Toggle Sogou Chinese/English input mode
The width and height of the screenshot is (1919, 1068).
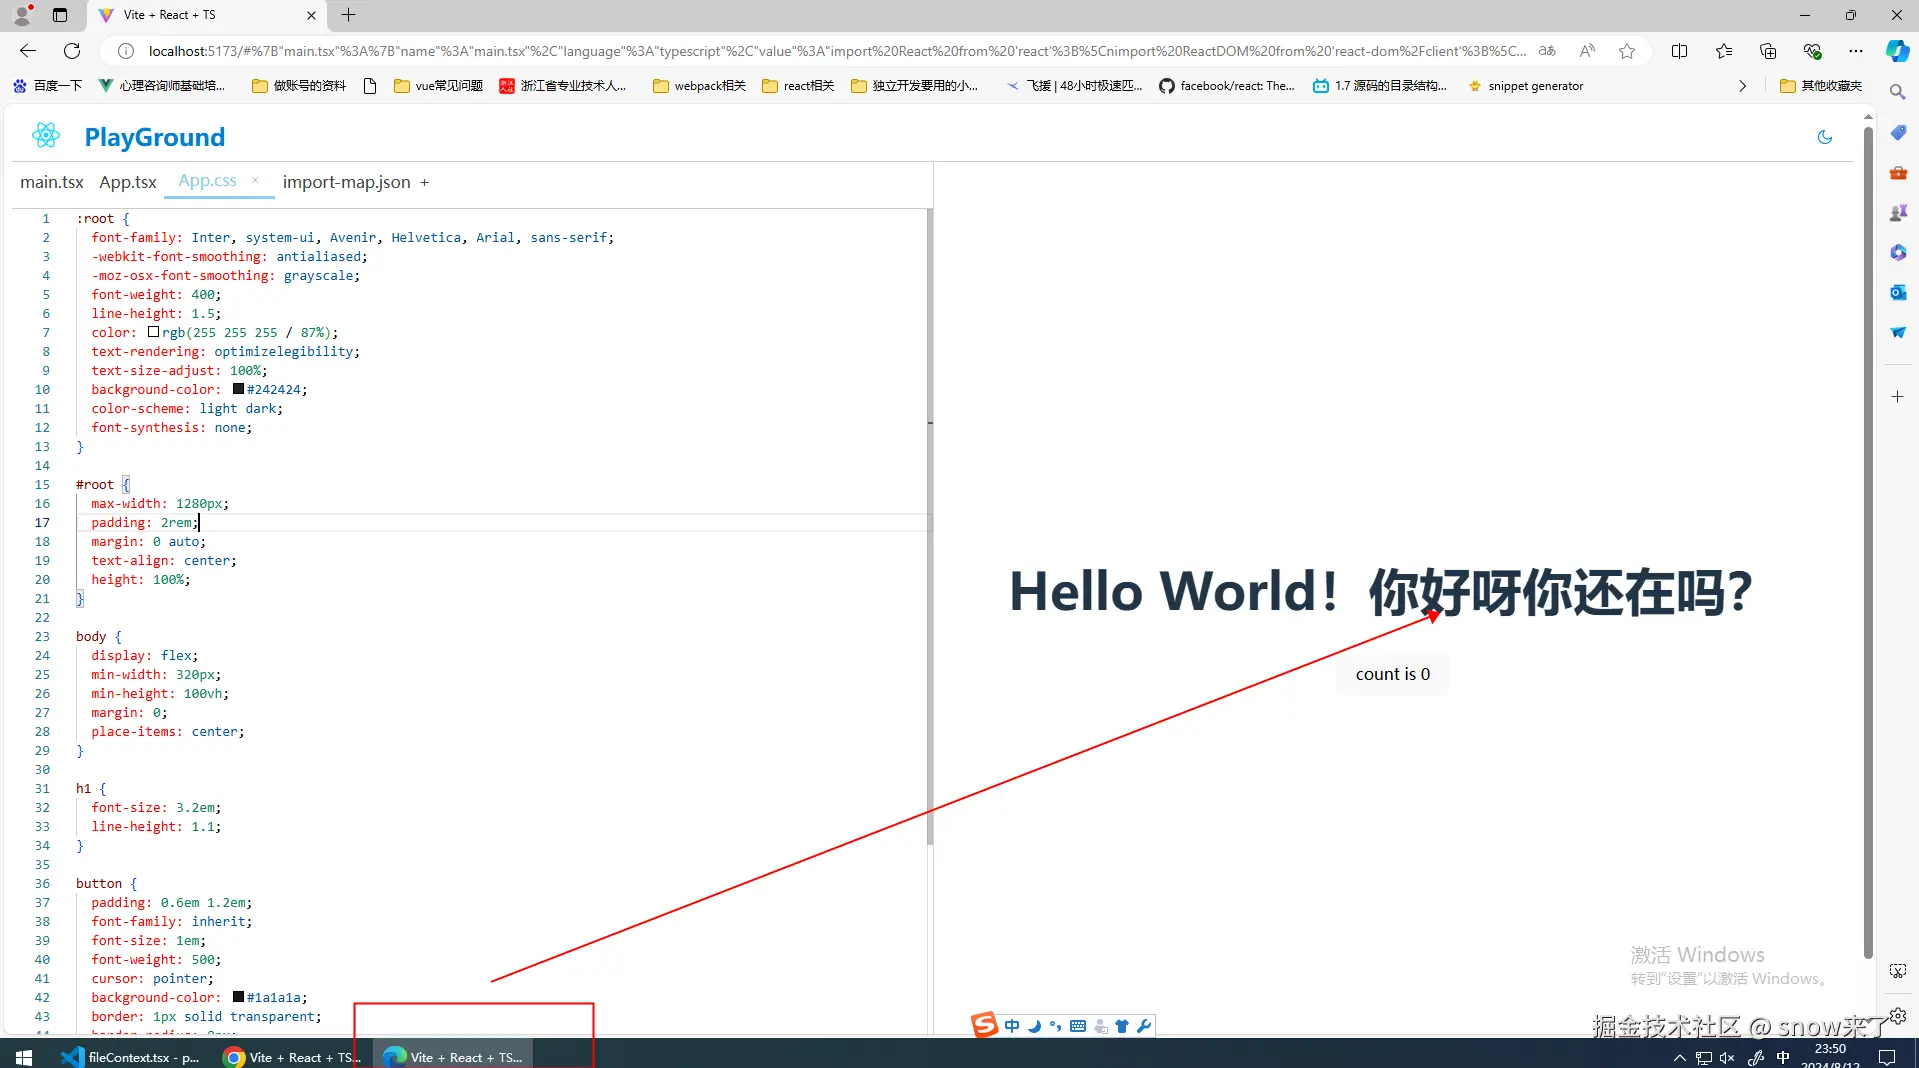1012,1026
